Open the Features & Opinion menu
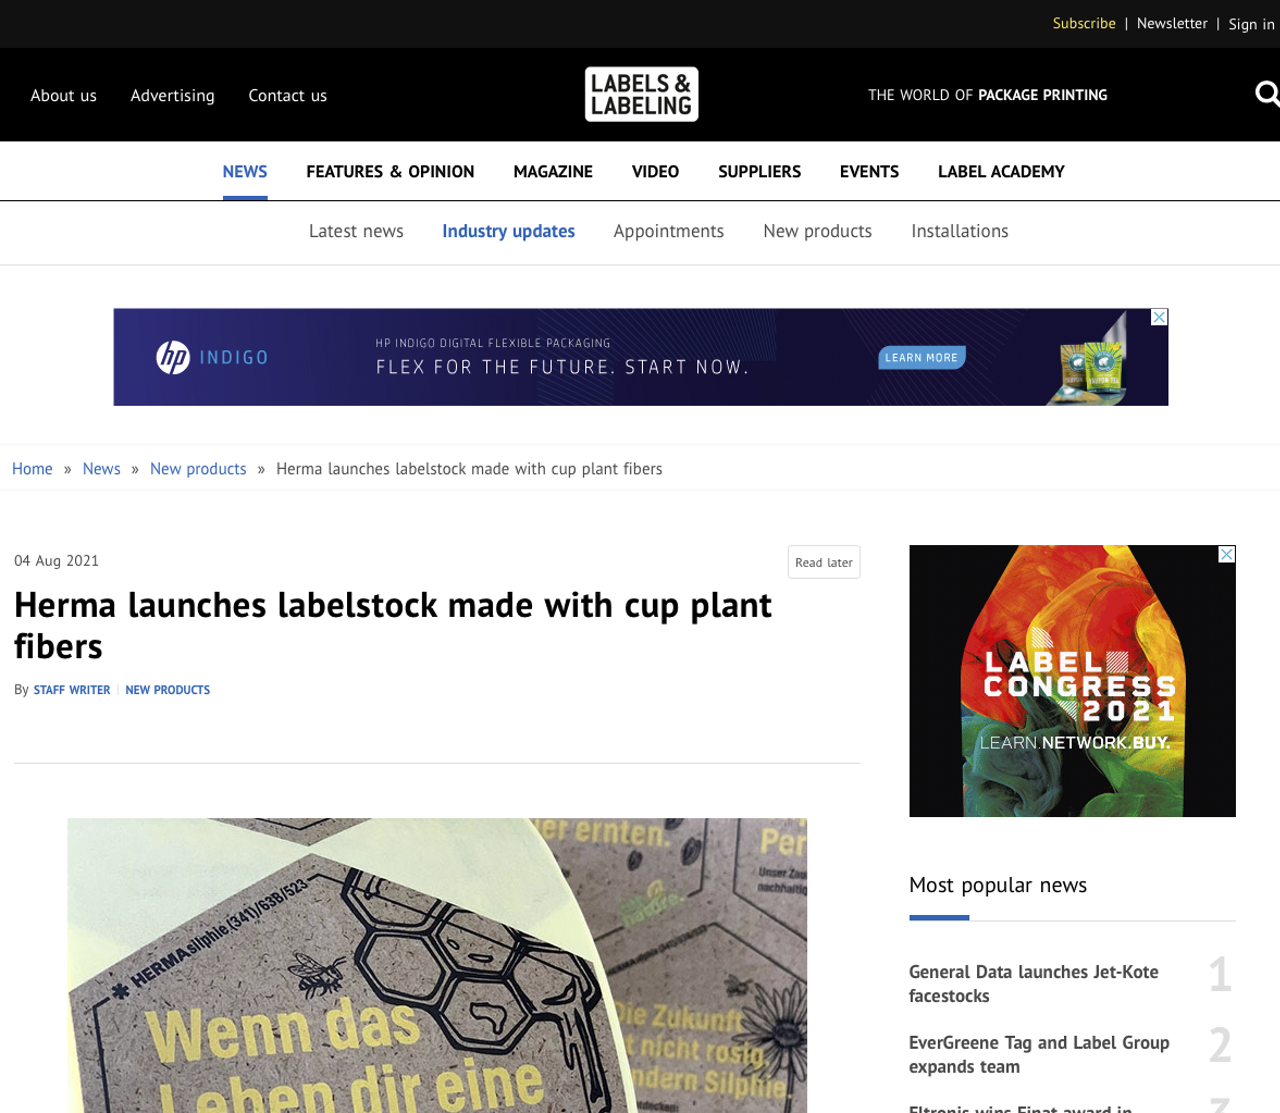Screen dimensions: 1280x1113 pos(390,171)
